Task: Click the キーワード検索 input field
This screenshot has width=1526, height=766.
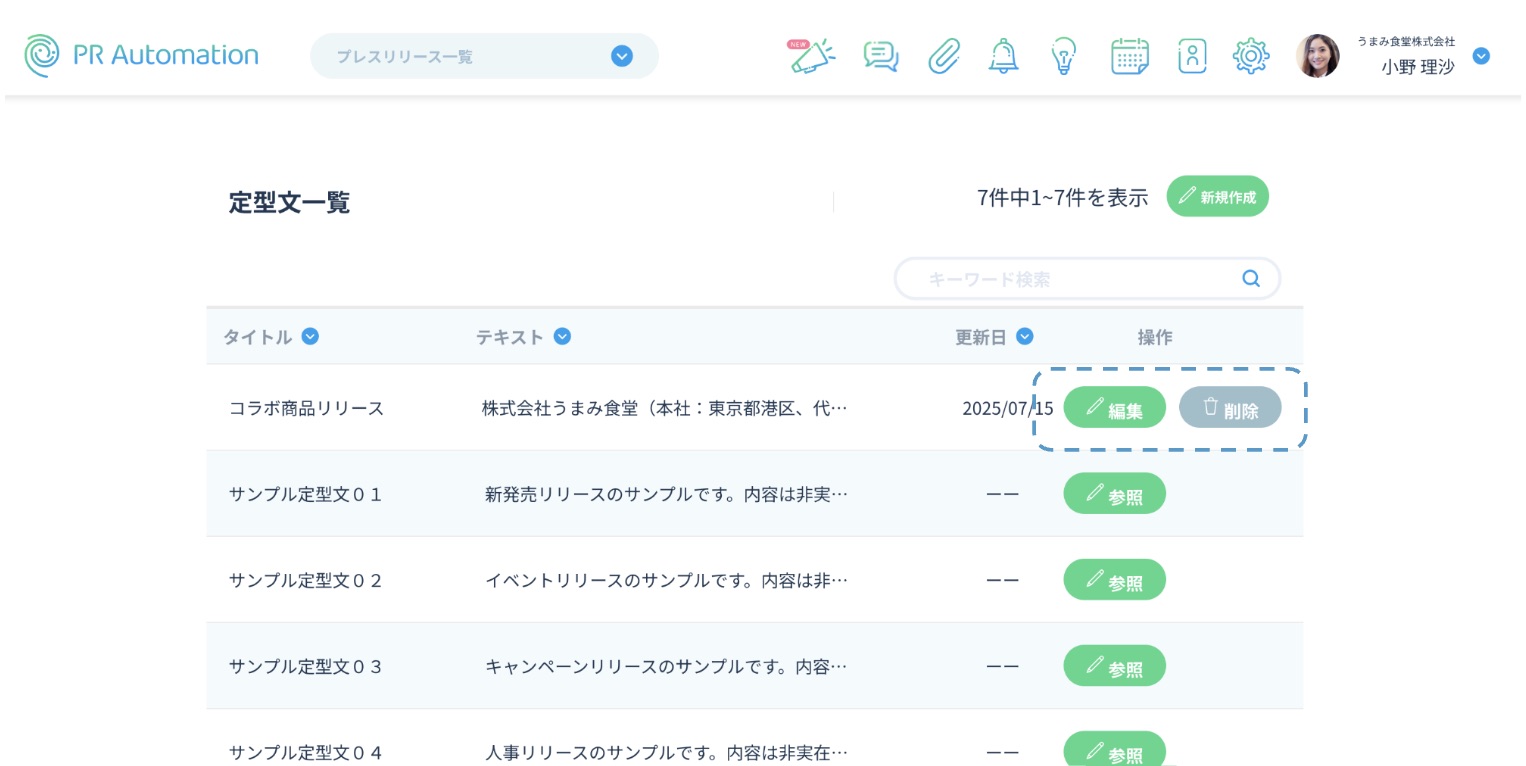Action: coord(1075,279)
